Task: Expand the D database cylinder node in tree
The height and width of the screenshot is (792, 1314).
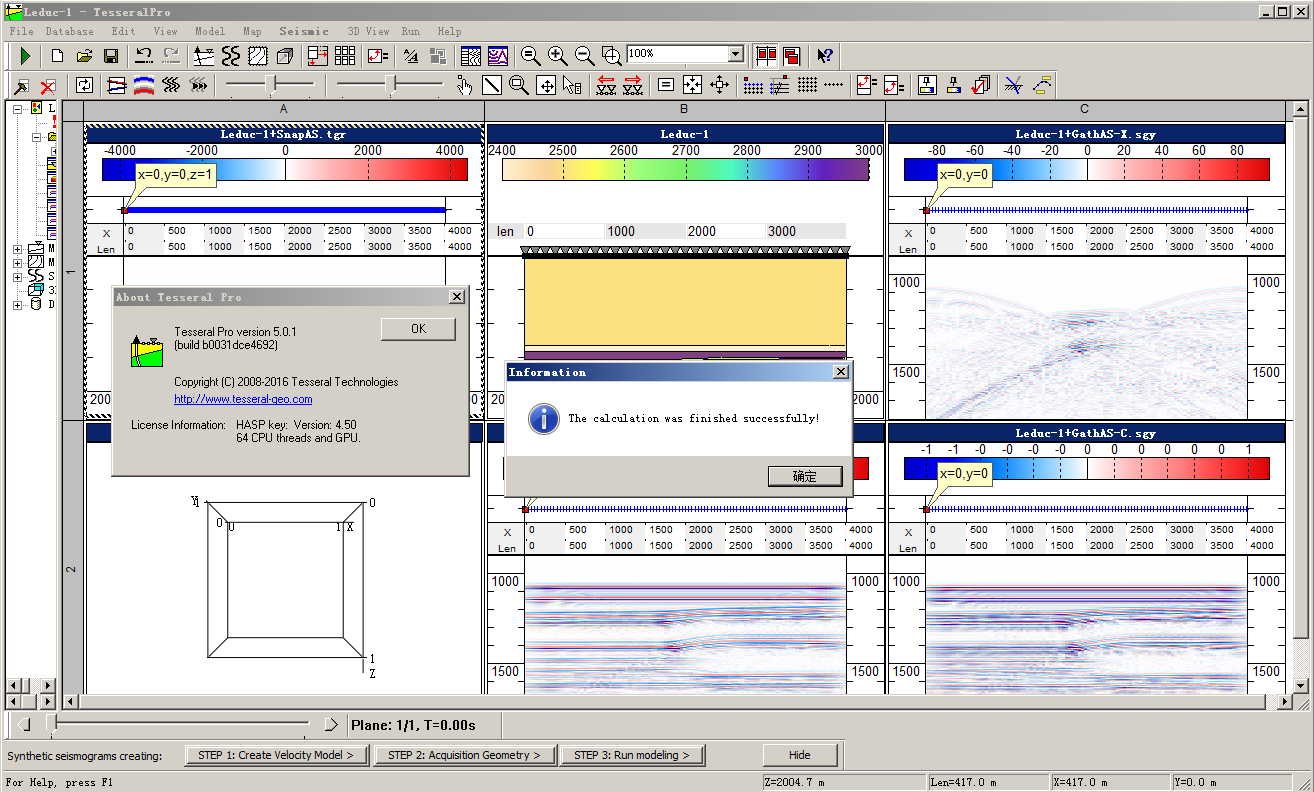Action: click(x=17, y=304)
